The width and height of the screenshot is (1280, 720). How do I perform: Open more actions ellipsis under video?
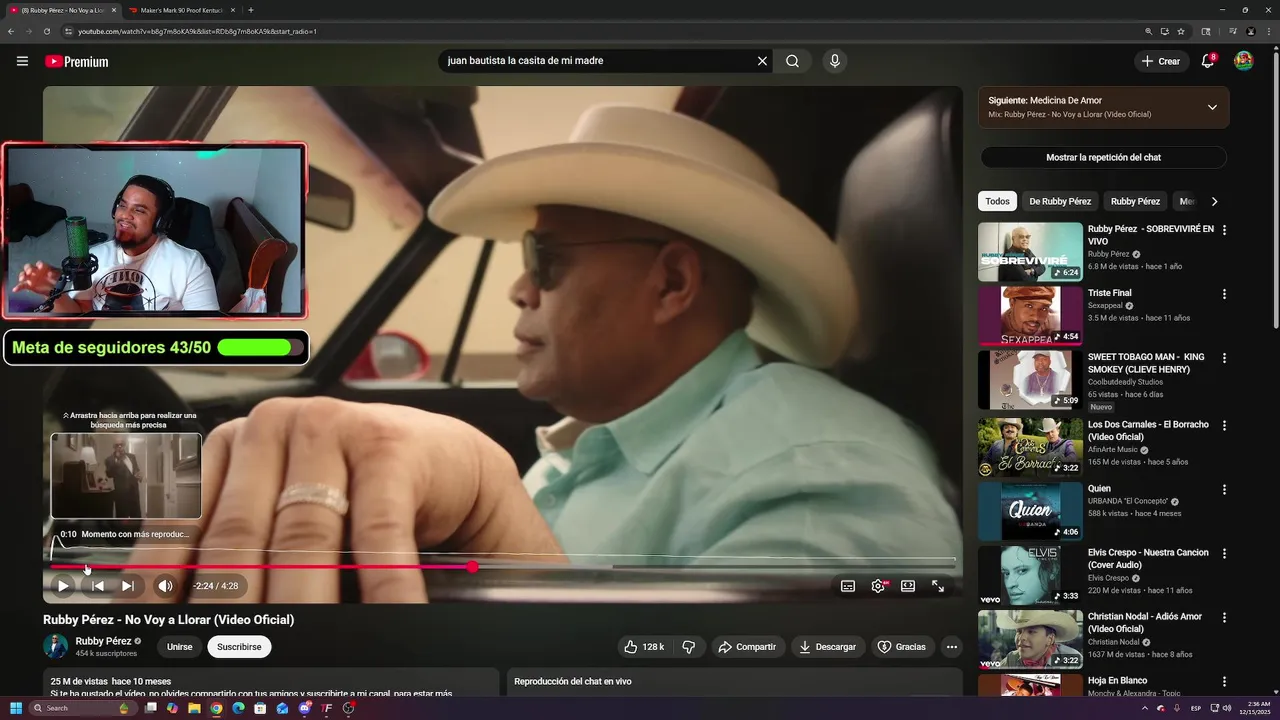[952, 647]
